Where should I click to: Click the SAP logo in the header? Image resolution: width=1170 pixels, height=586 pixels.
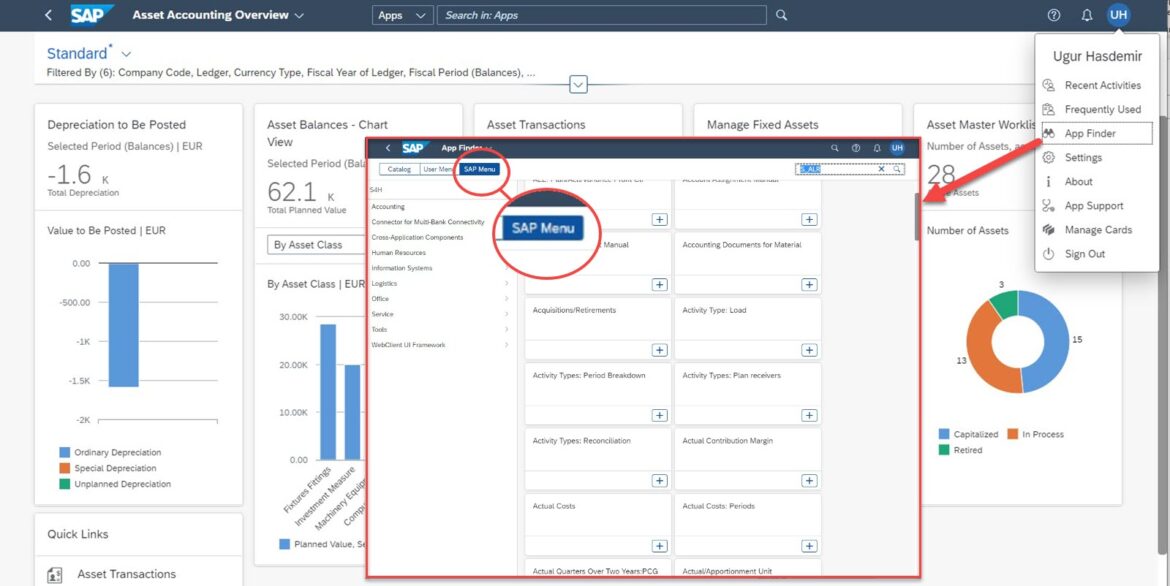92,15
